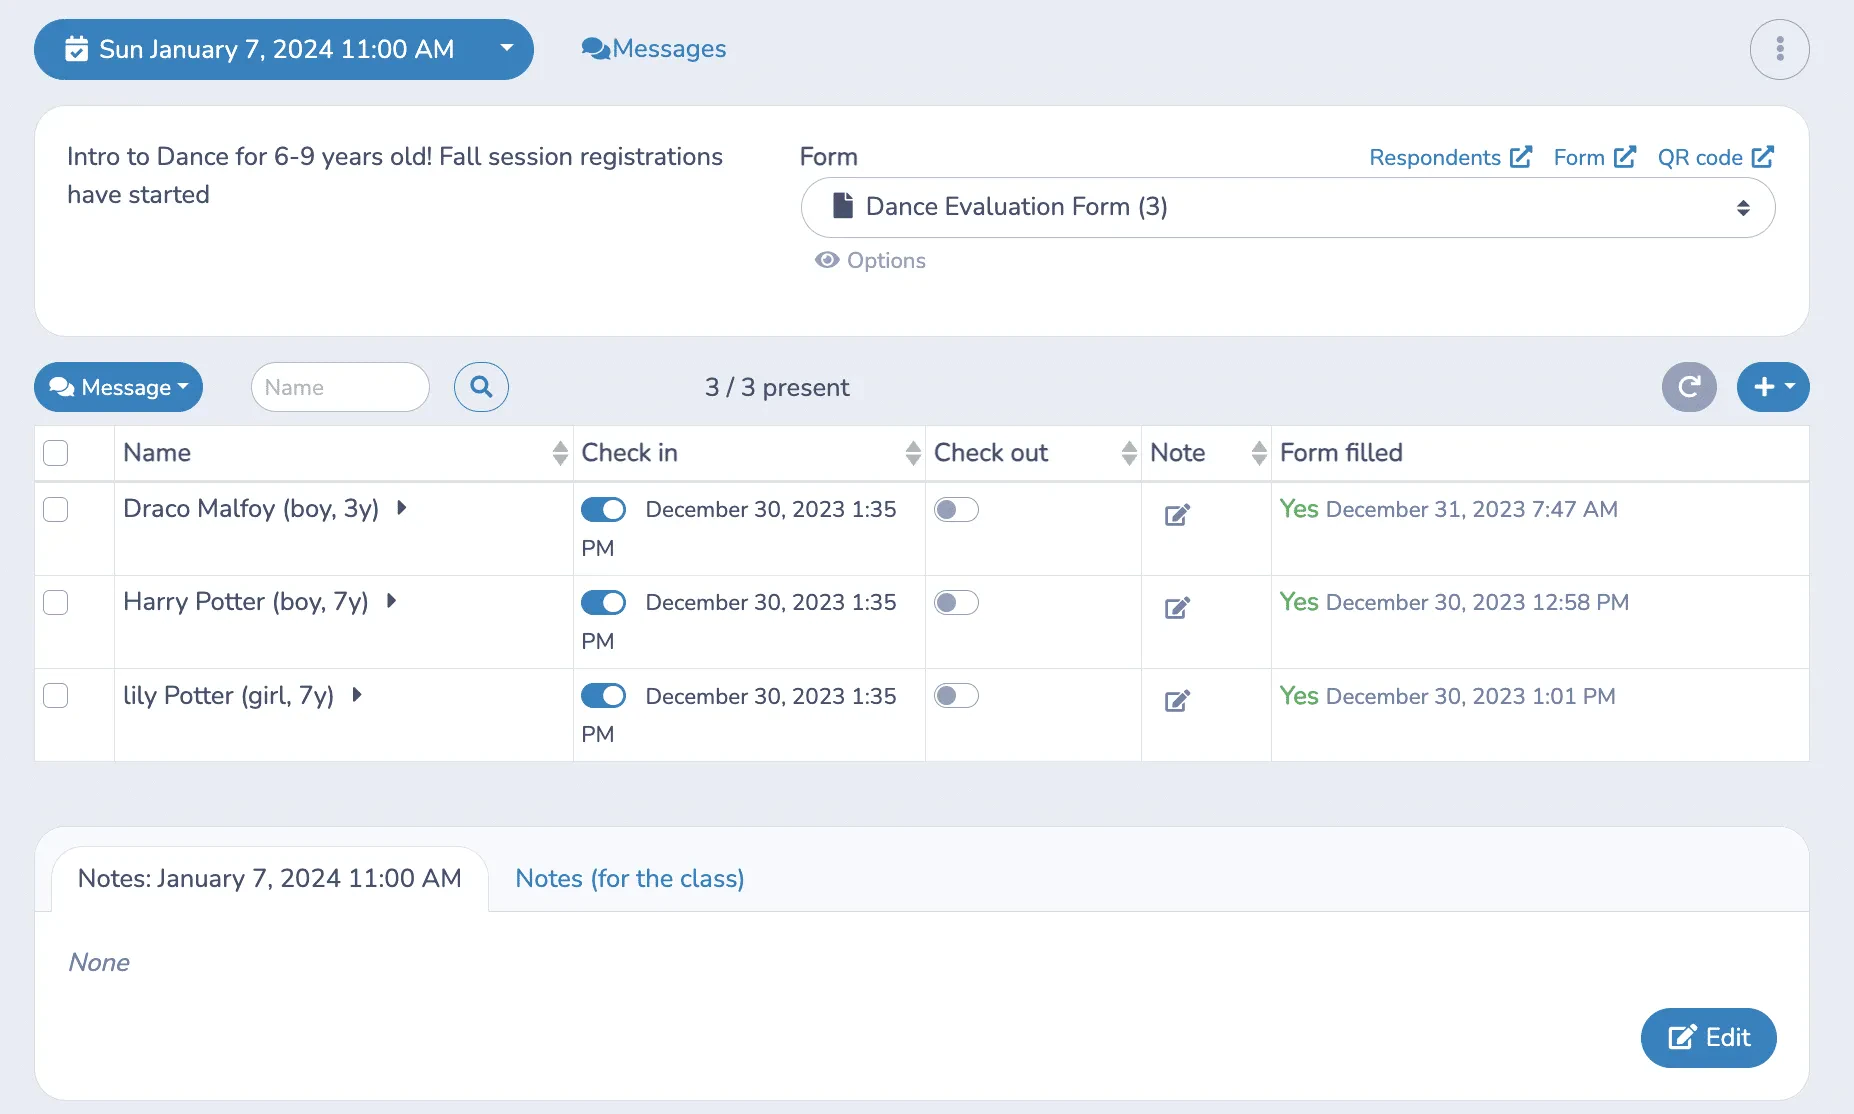Select the Notes: January 7, 2024 tab
Screen dimensions: 1854x1114
[x=270, y=879]
